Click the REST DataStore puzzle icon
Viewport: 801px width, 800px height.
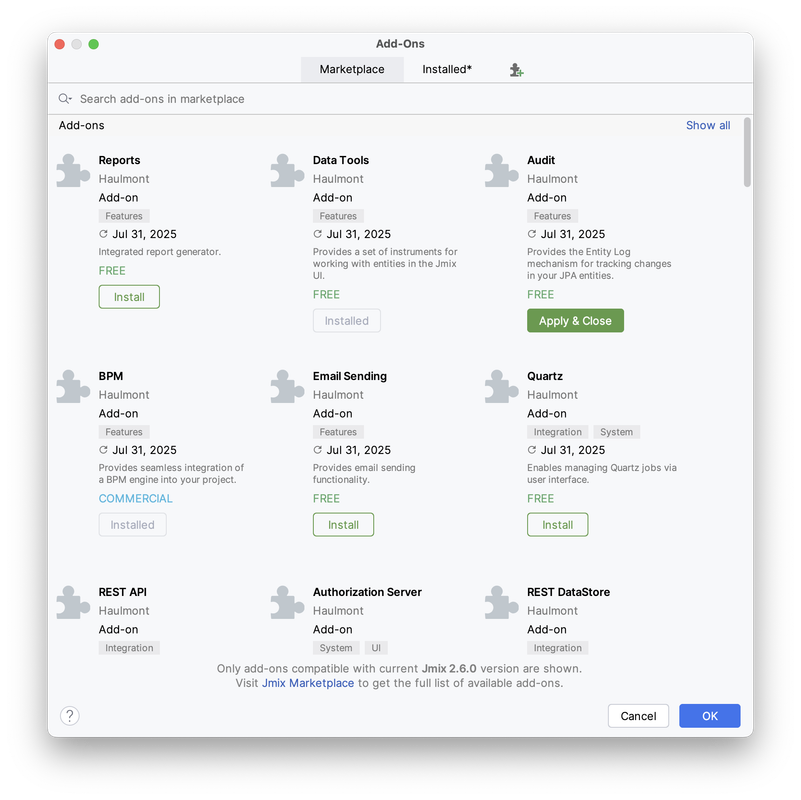502,603
